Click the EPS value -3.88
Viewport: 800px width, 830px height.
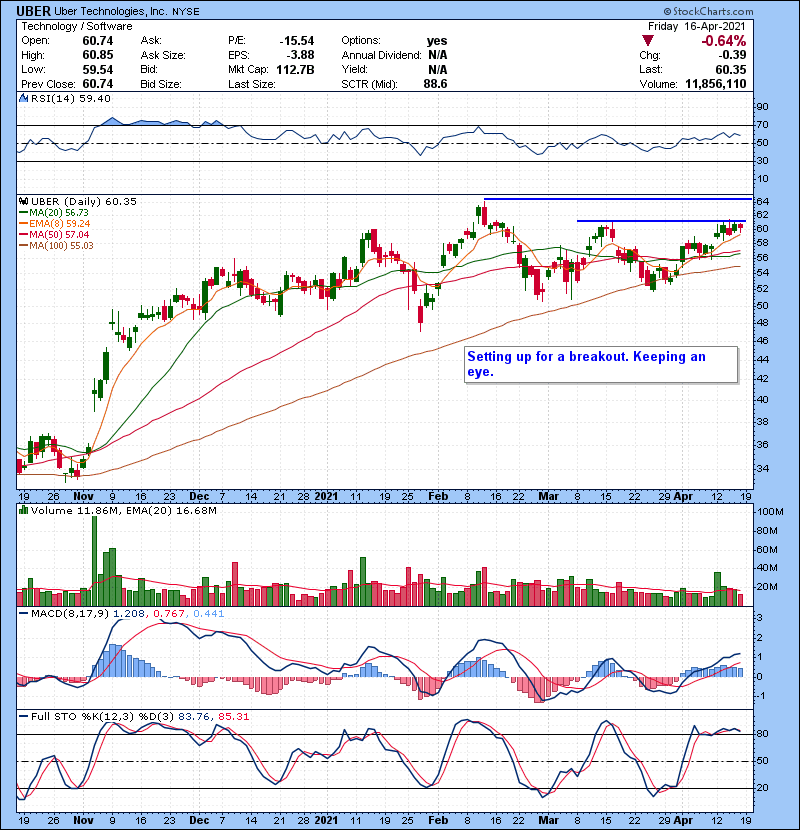click(300, 55)
